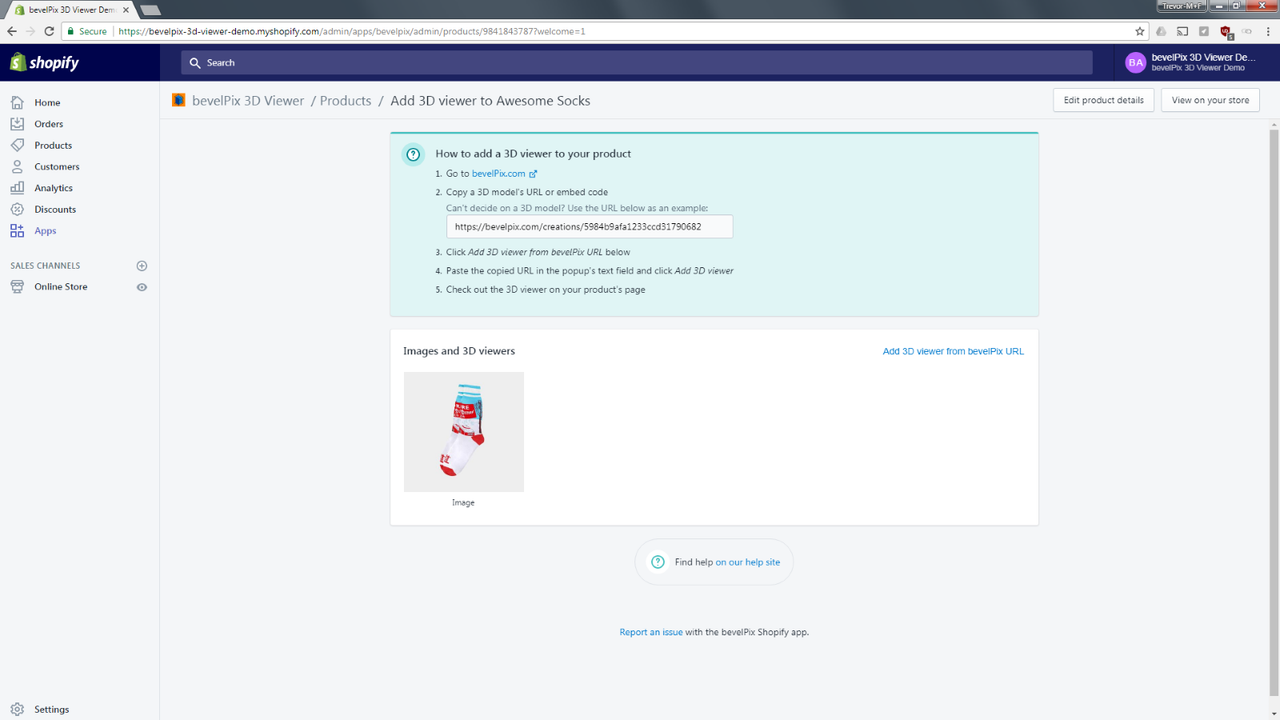Image resolution: width=1280 pixels, height=720 pixels.
Task: Open Online Store via its storefront icon
Action: (x=17, y=287)
